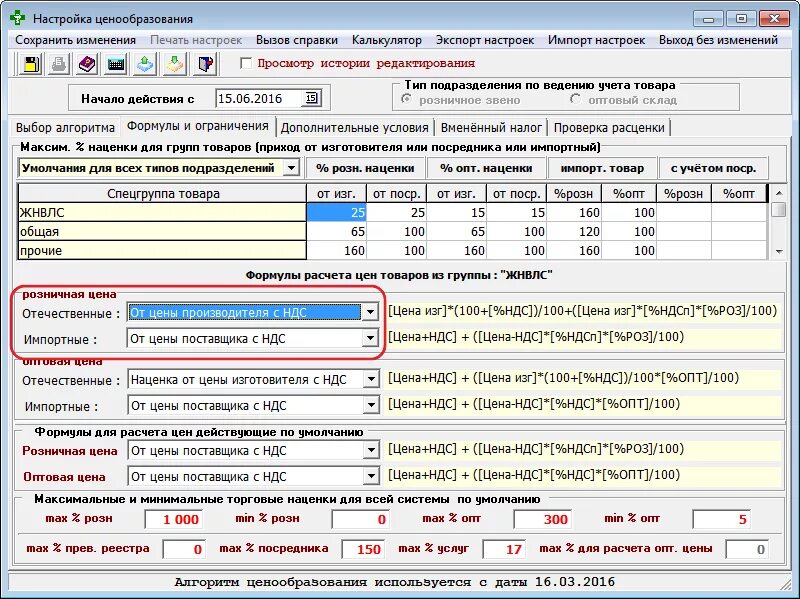Click exit without changes door icon

click(205, 64)
